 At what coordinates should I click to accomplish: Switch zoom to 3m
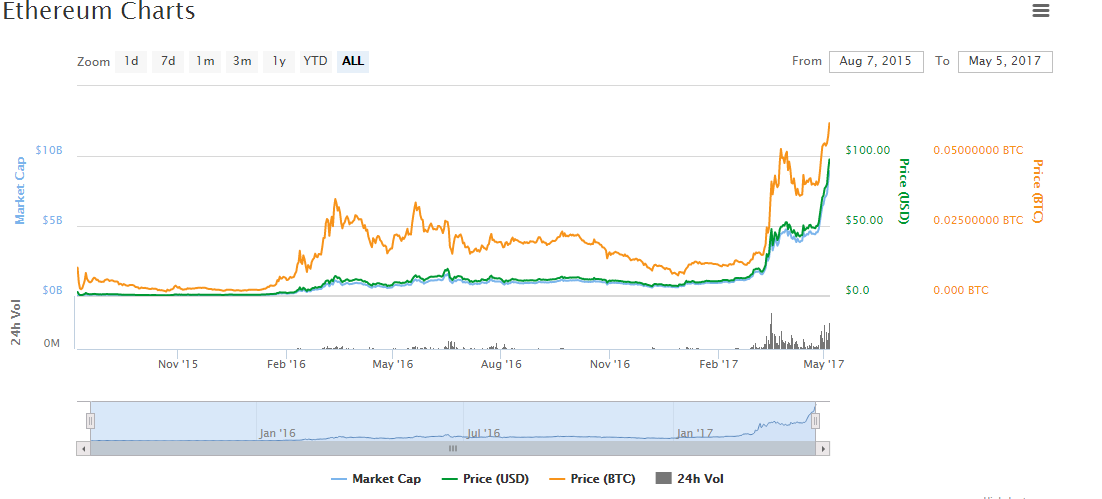(x=242, y=61)
